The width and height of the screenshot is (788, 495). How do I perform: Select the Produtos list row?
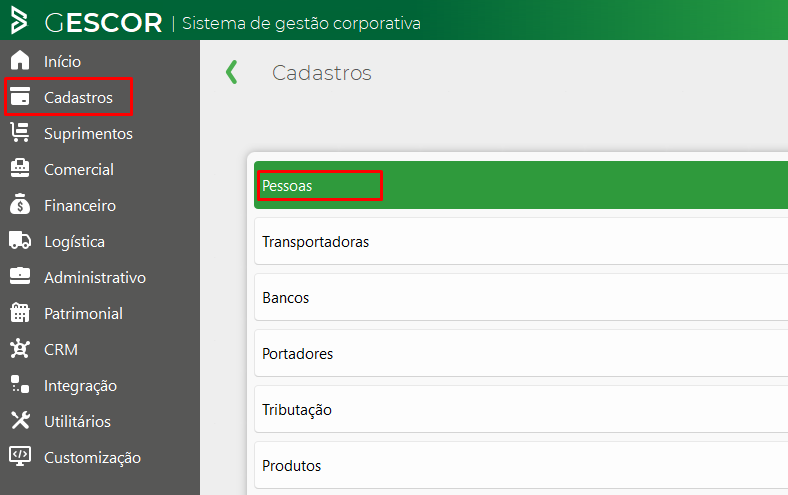click(521, 465)
